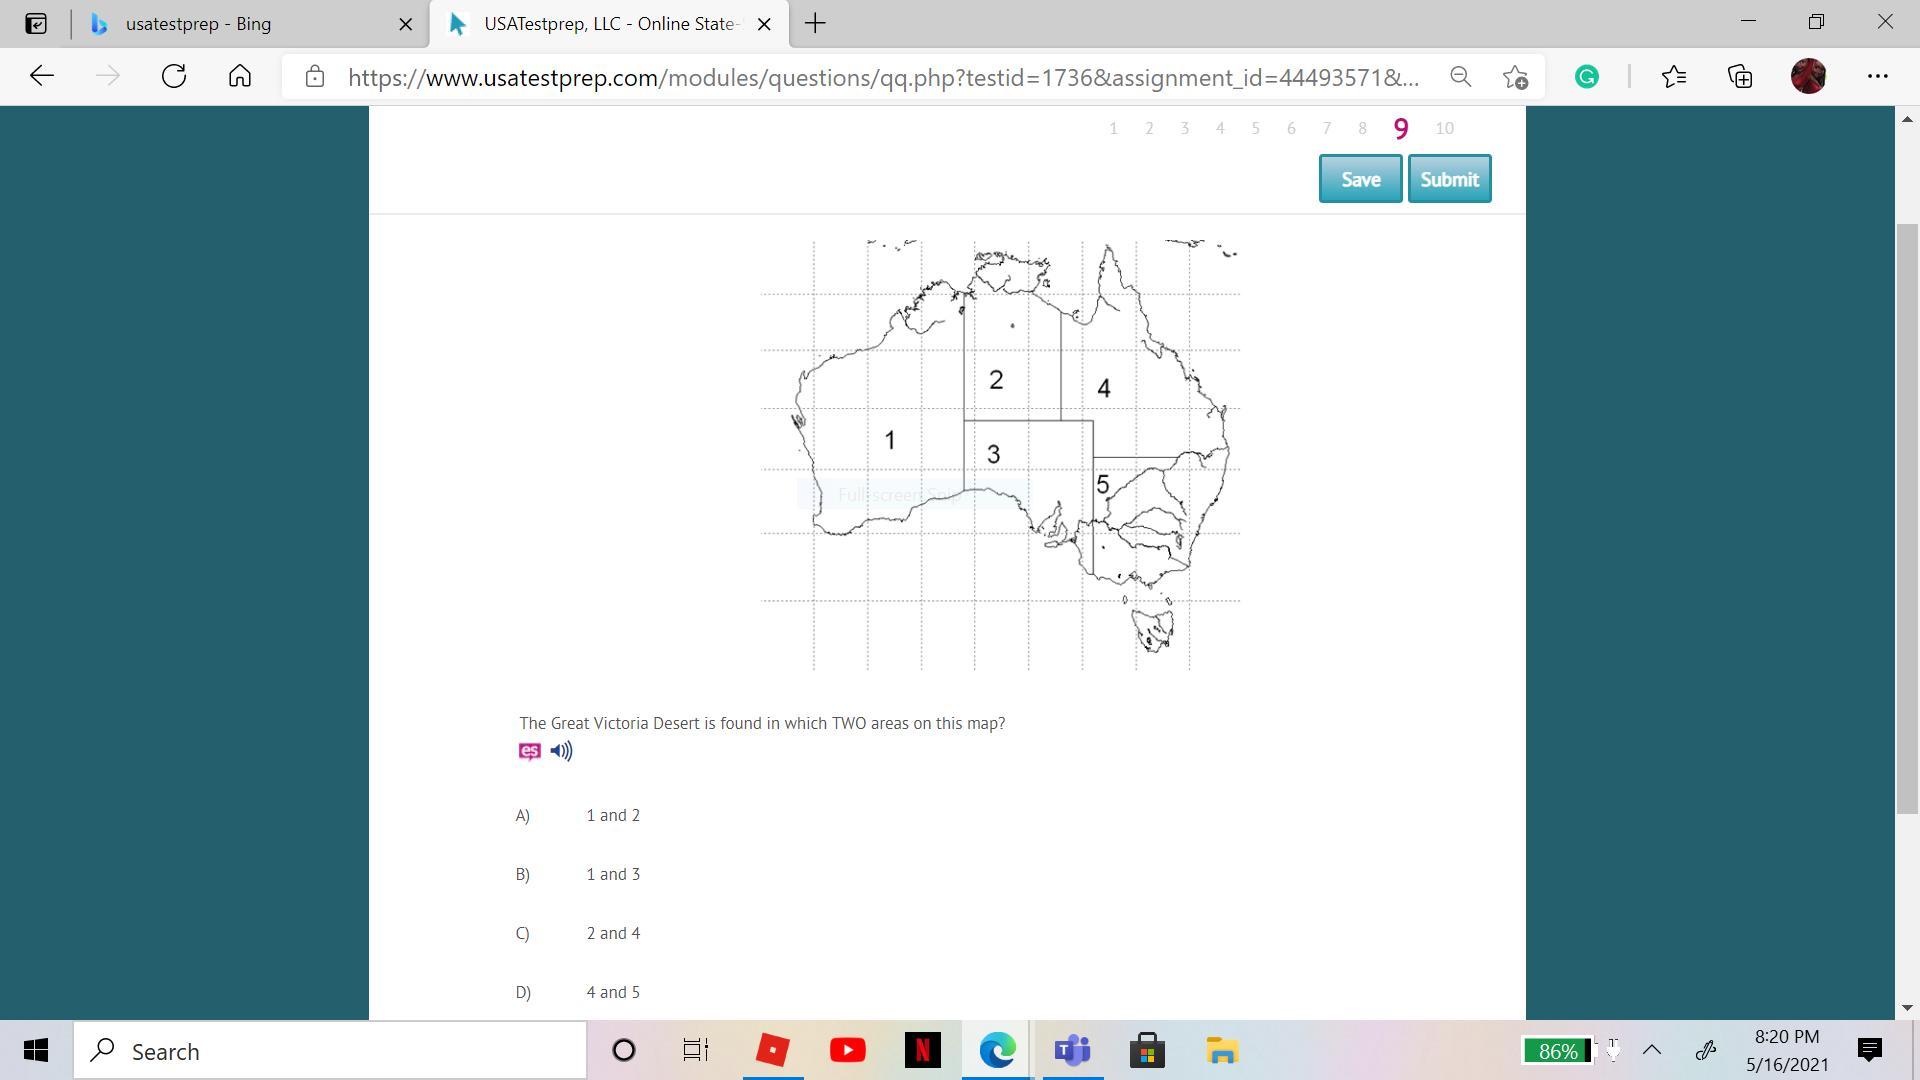
Task: Click the zoom magnifier in address bar
Action: [1460, 77]
